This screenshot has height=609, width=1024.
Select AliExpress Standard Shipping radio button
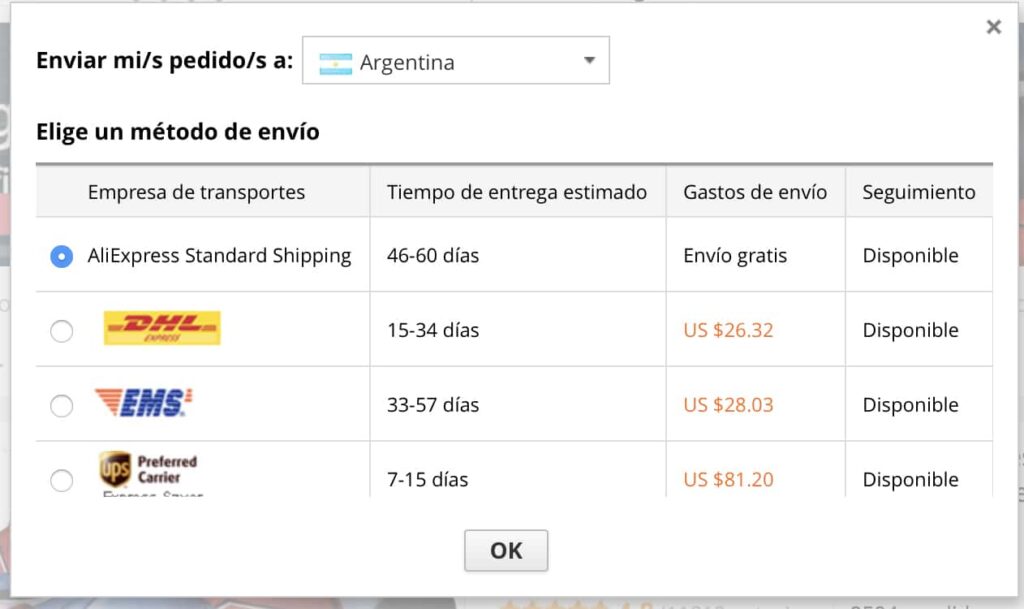coord(61,257)
